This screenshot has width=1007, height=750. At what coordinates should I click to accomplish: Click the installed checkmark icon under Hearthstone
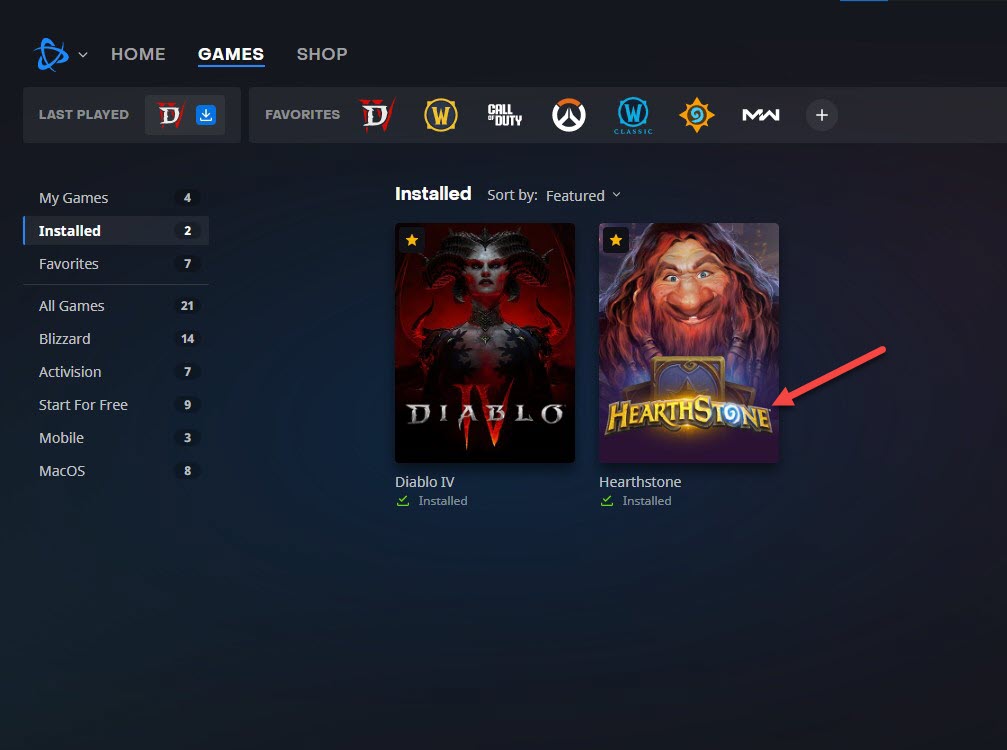607,501
